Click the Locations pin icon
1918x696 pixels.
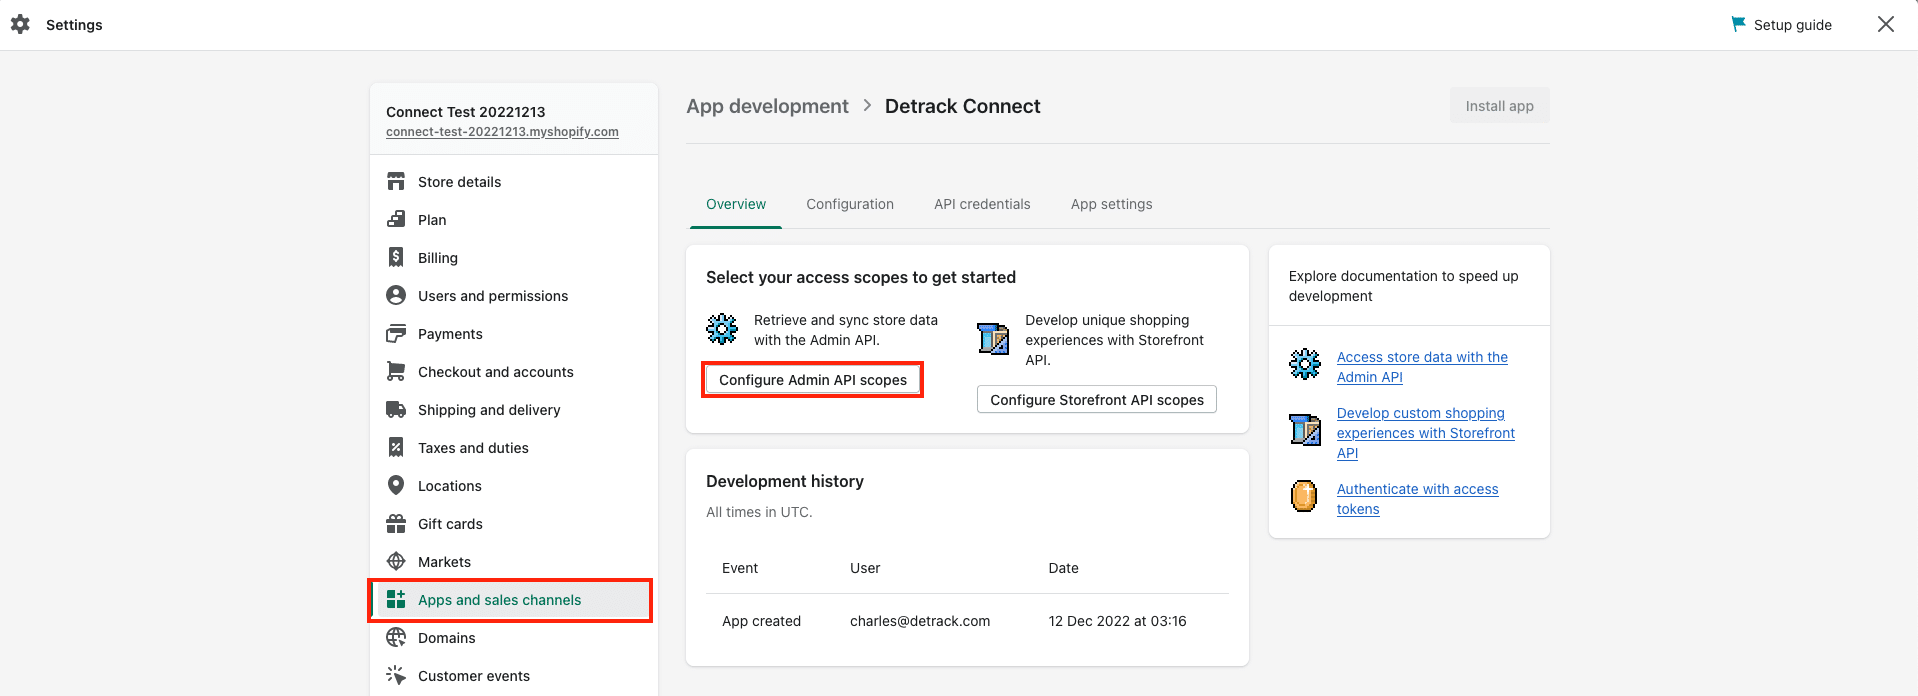[x=396, y=485]
